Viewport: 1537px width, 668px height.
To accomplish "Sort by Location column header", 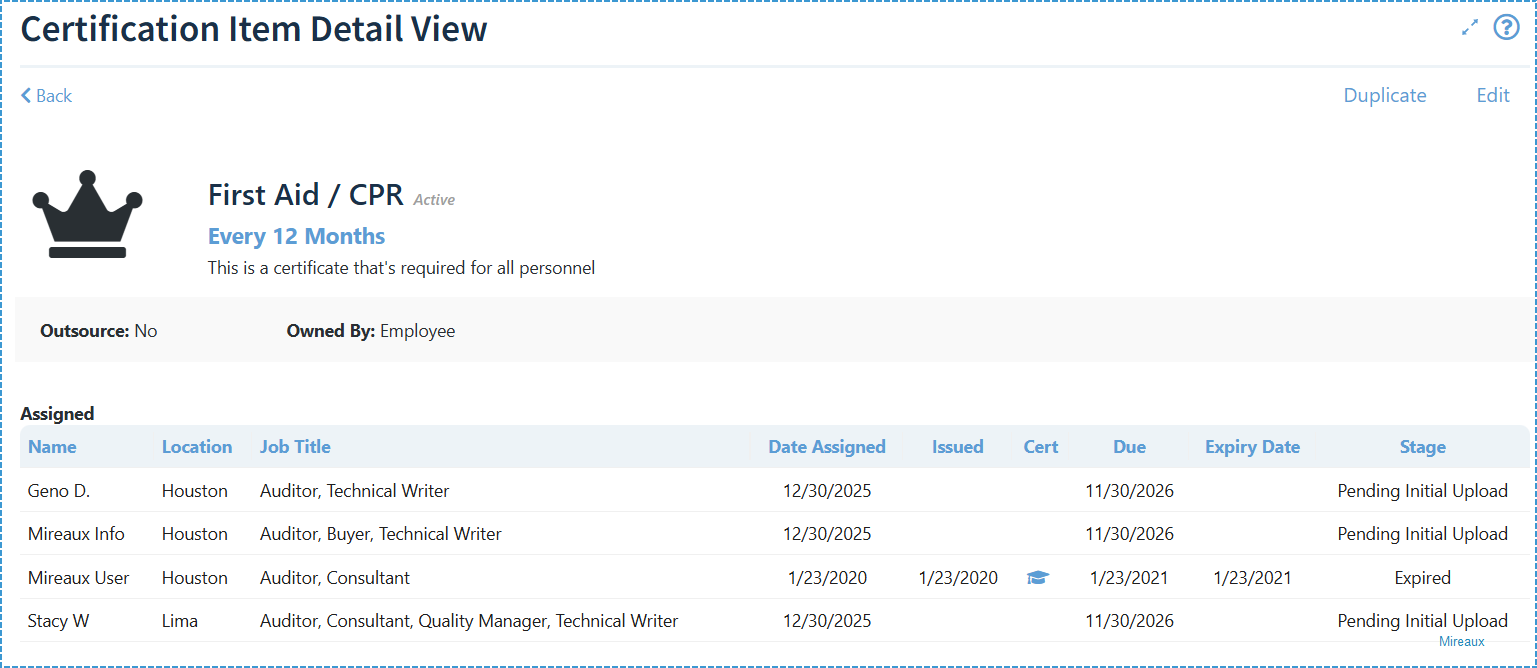I will click(197, 447).
